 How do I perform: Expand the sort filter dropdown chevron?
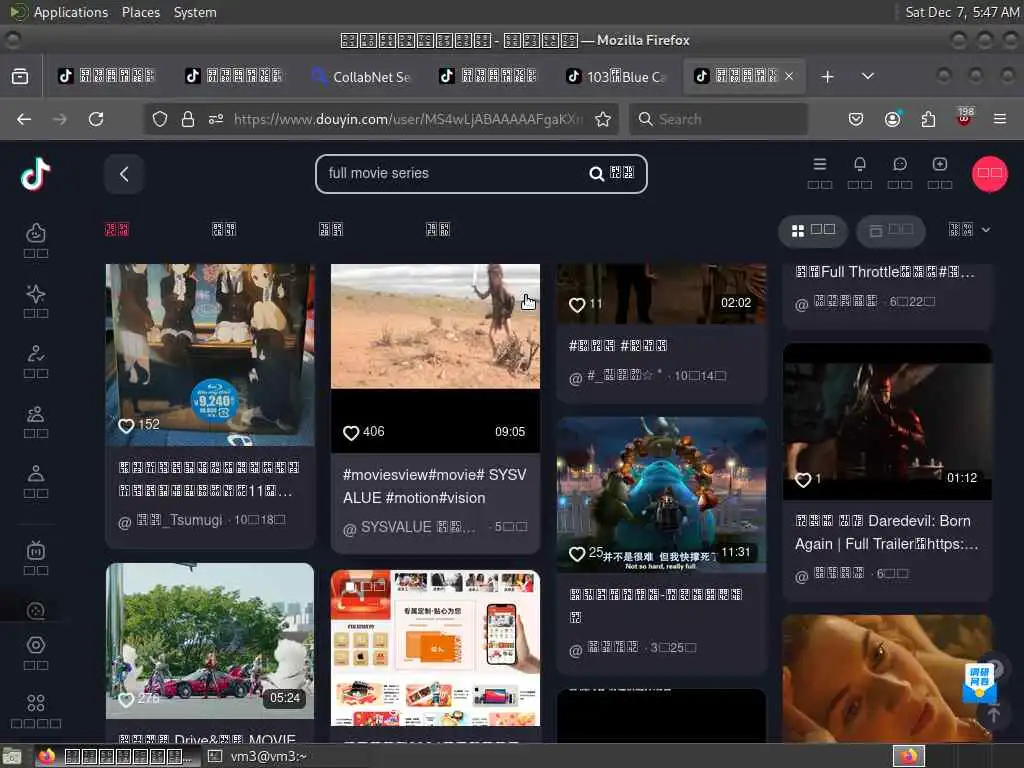(986, 230)
